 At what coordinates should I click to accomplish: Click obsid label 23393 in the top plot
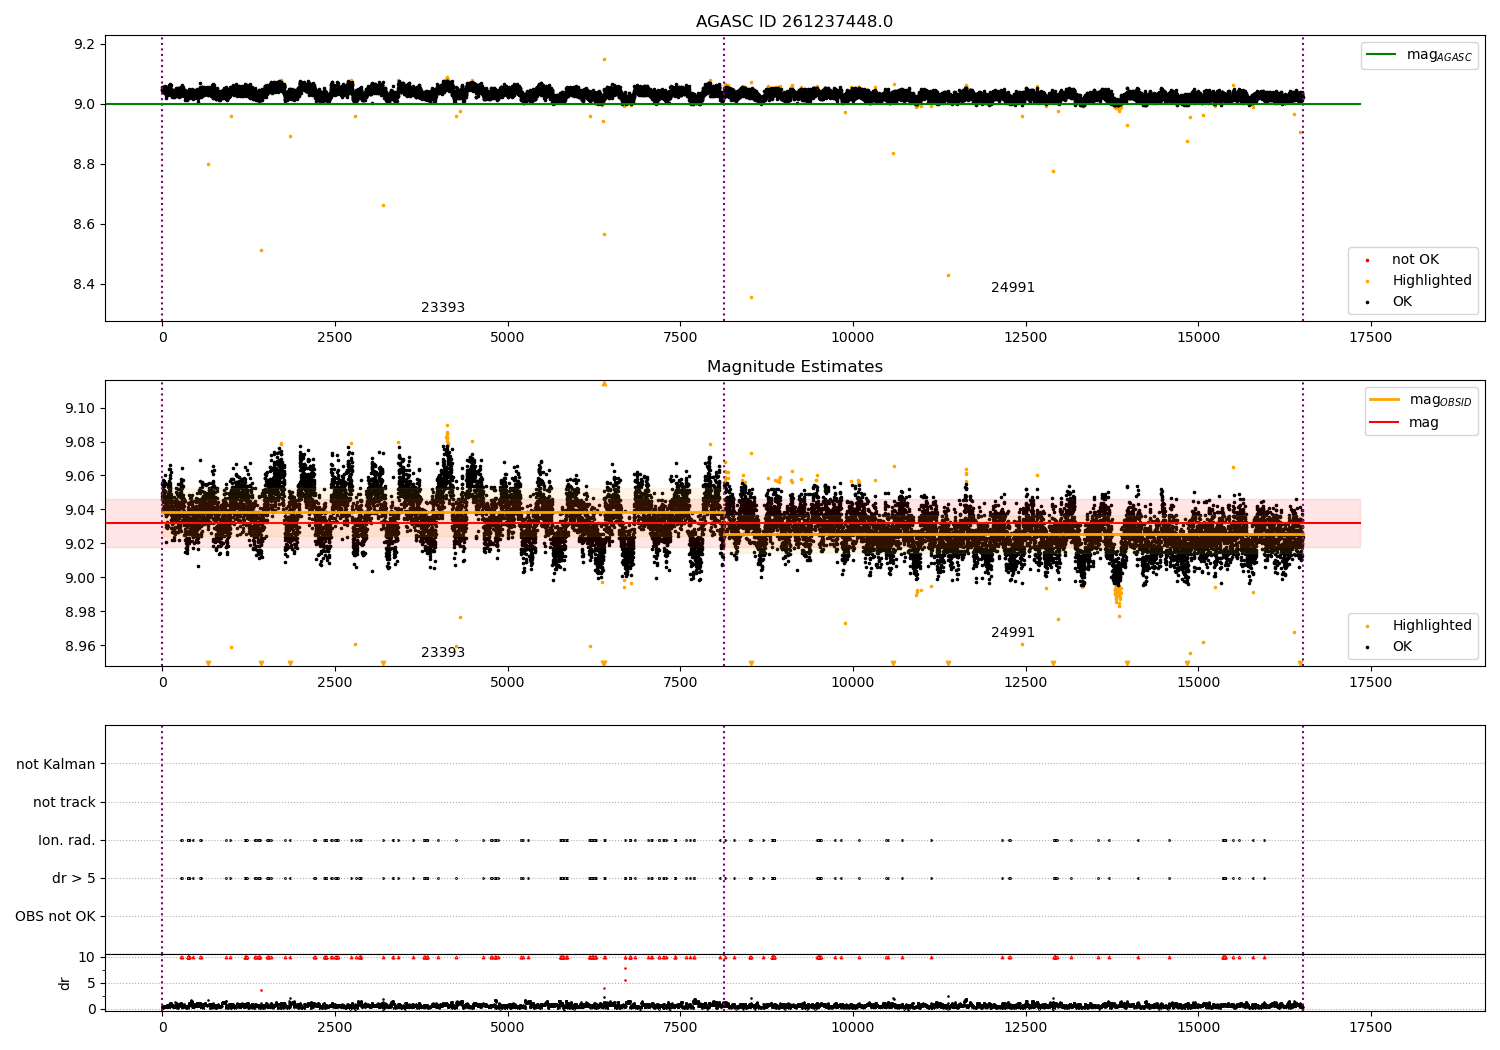pyautogui.click(x=443, y=308)
